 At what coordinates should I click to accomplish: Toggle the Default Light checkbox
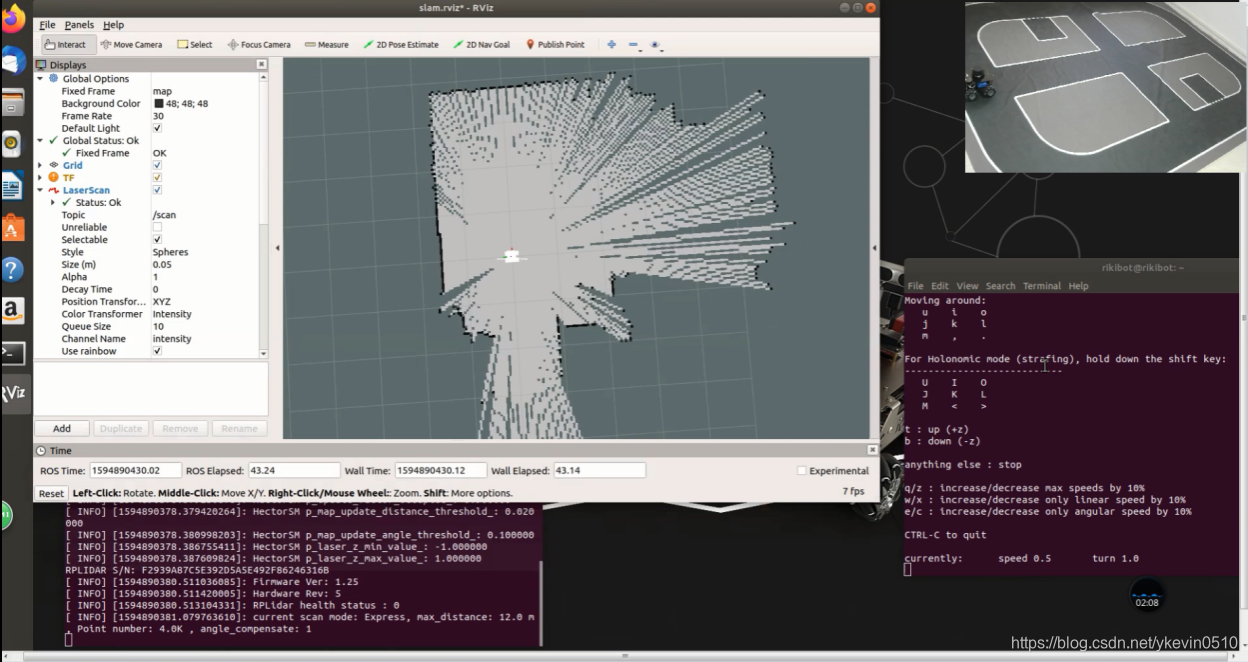tap(157, 128)
